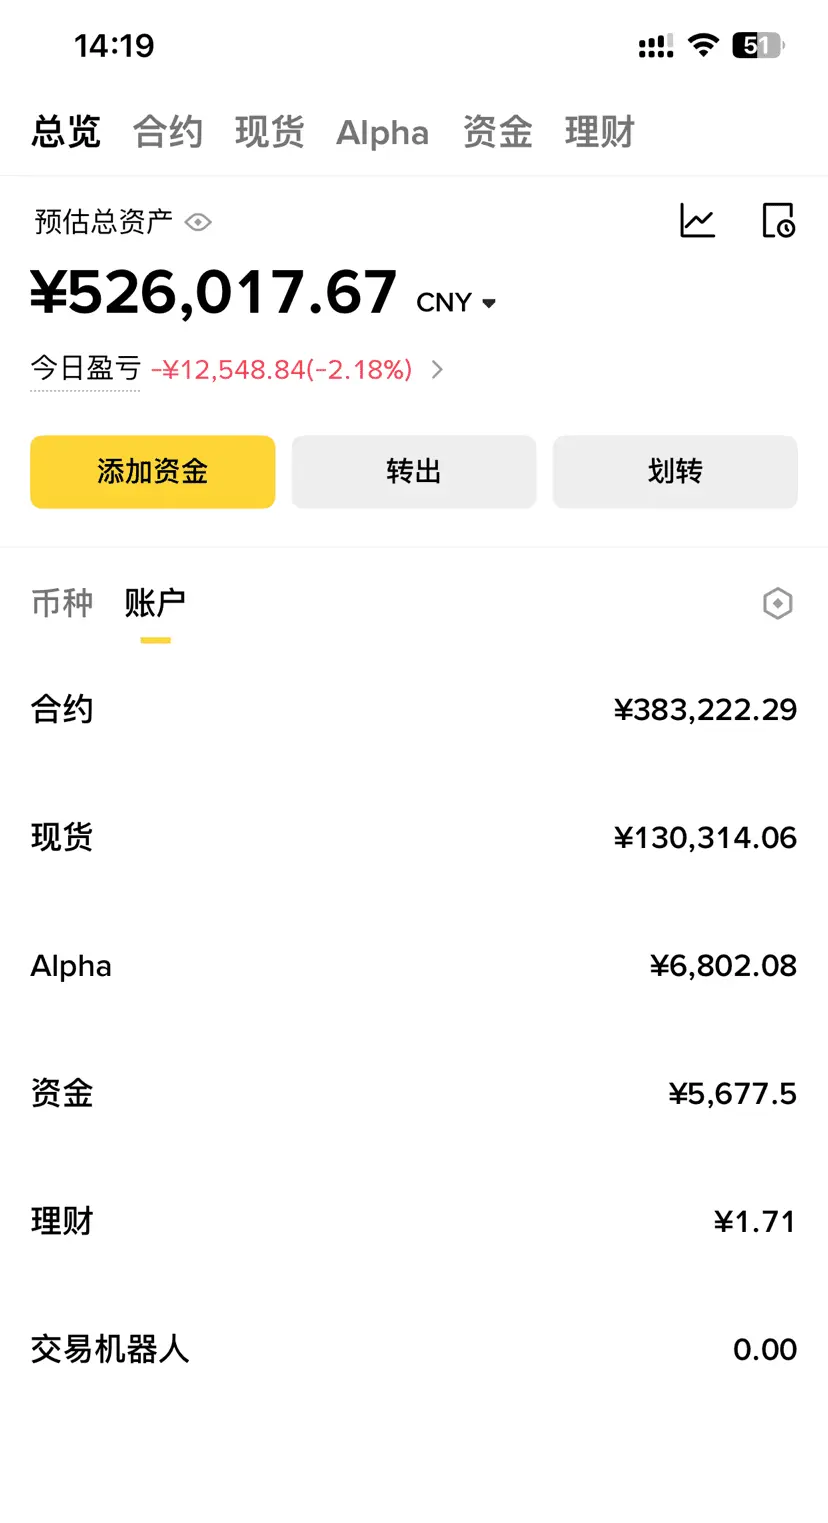Tap the 划转 transfer button
This screenshot has width=828, height=1523.
click(x=675, y=471)
